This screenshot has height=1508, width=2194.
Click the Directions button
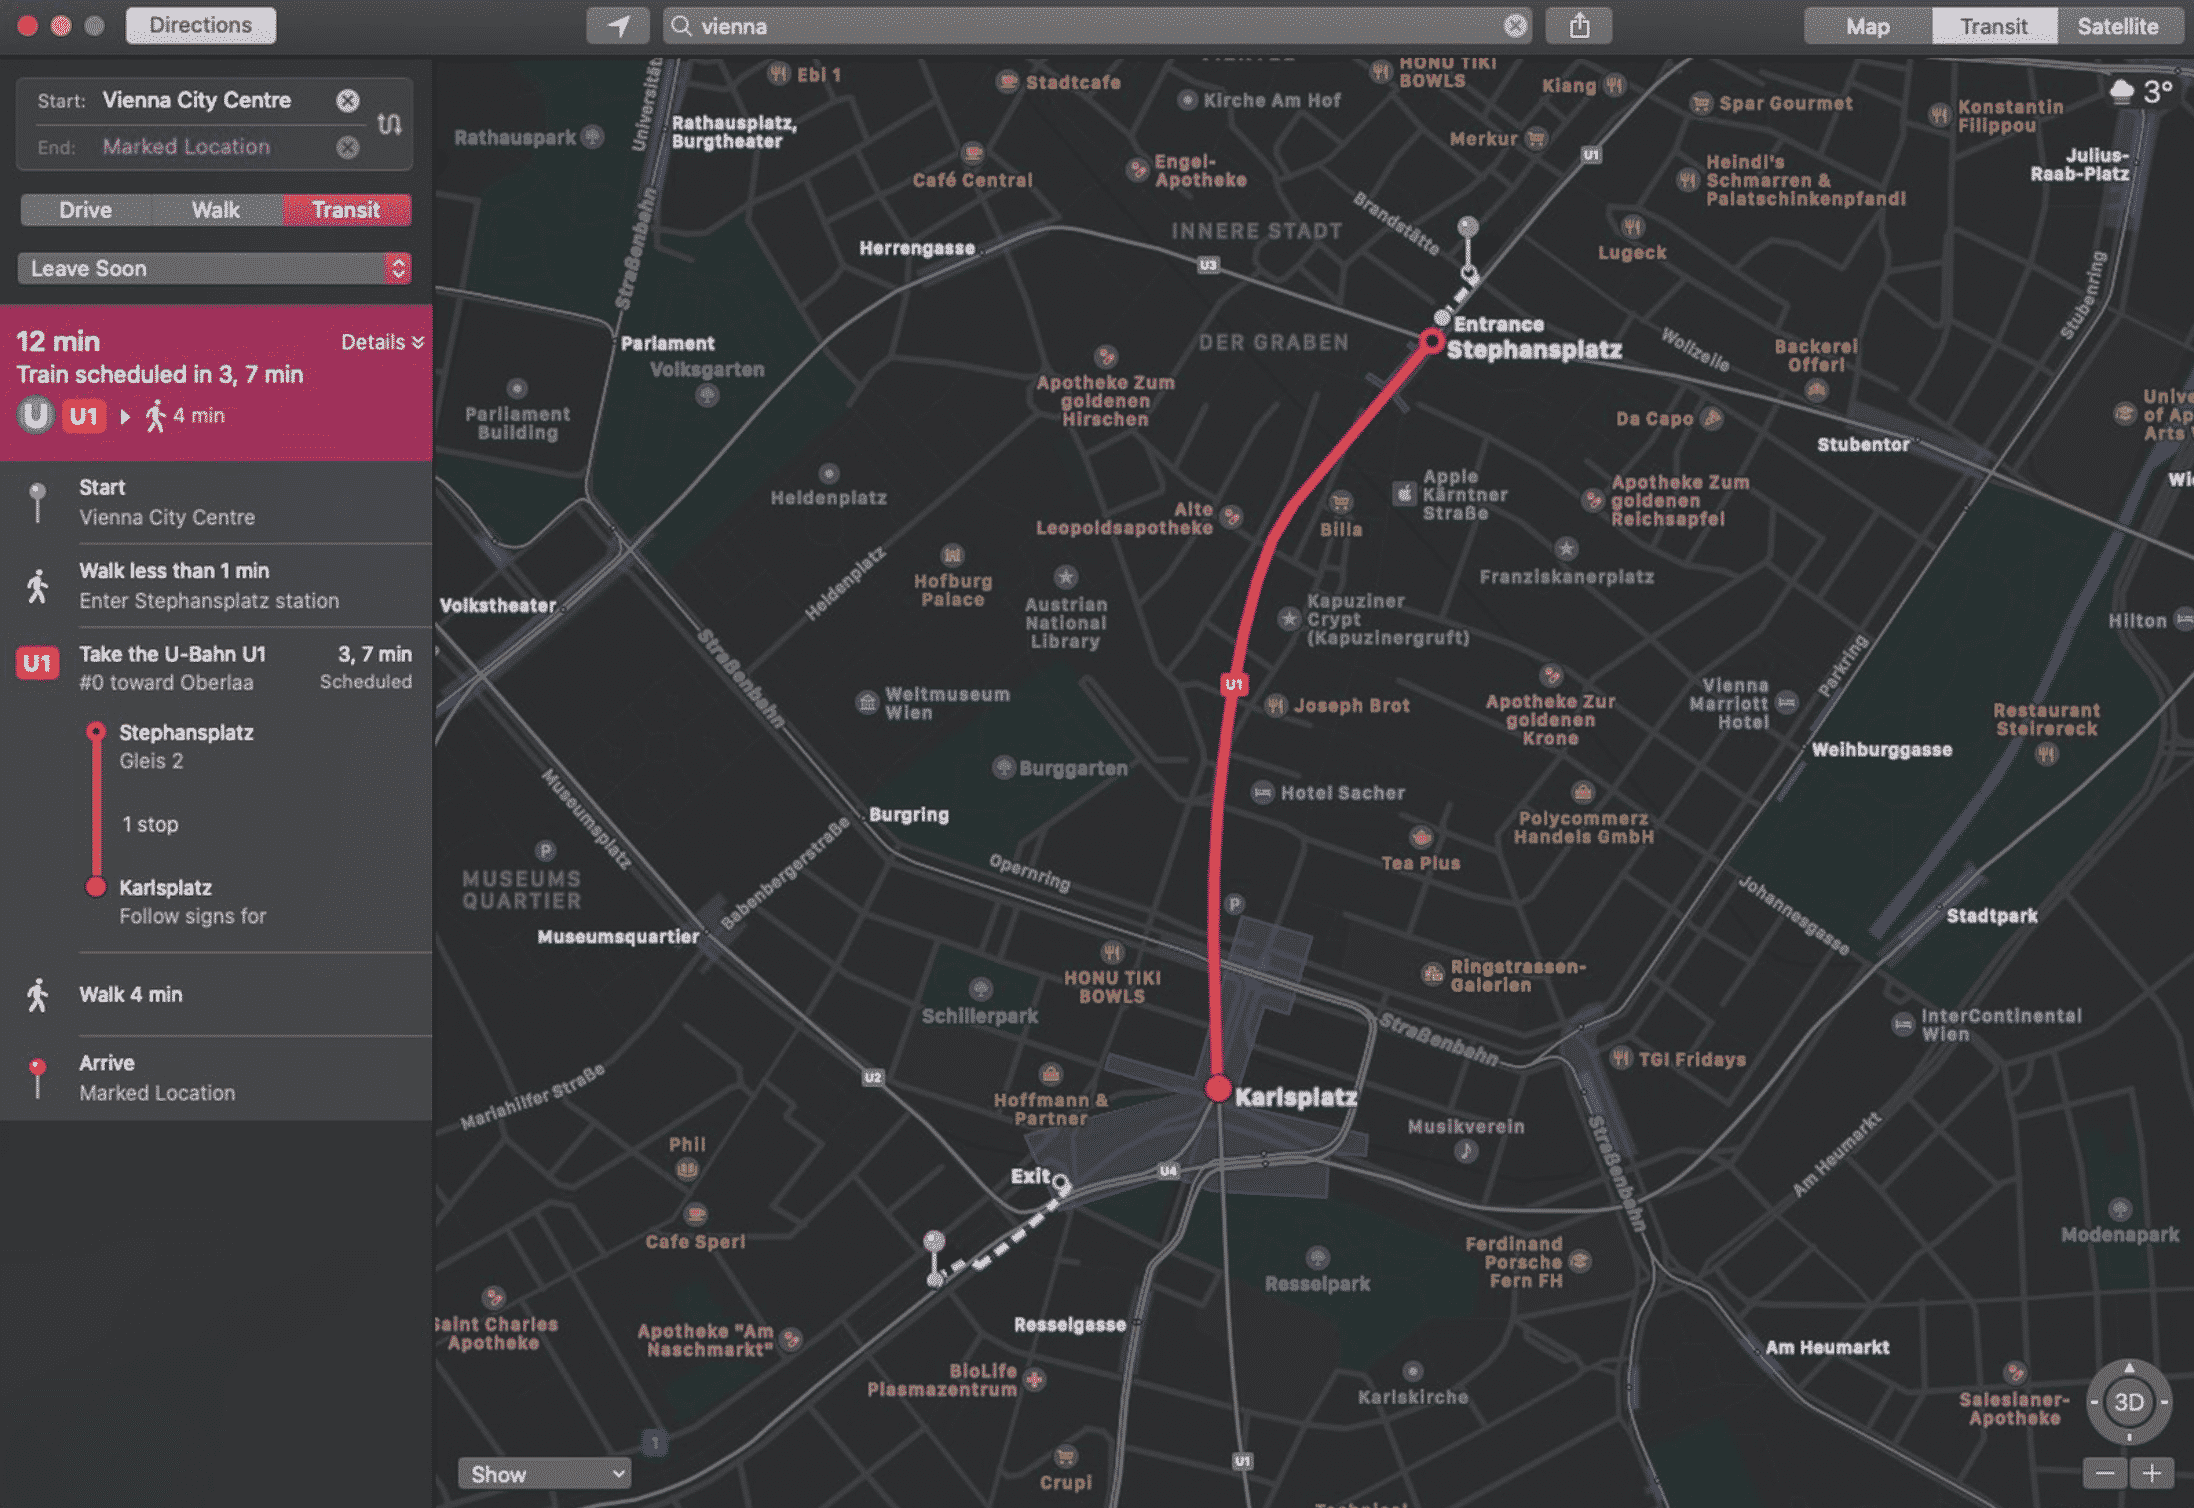click(x=200, y=25)
